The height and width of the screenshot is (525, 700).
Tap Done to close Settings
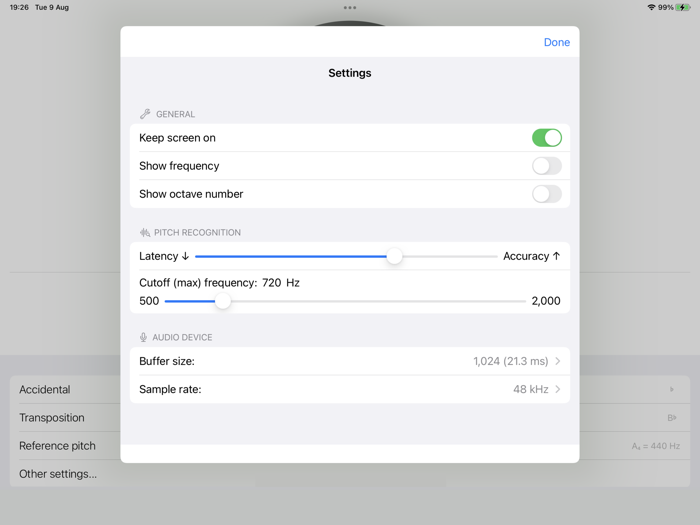click(557, 42)
